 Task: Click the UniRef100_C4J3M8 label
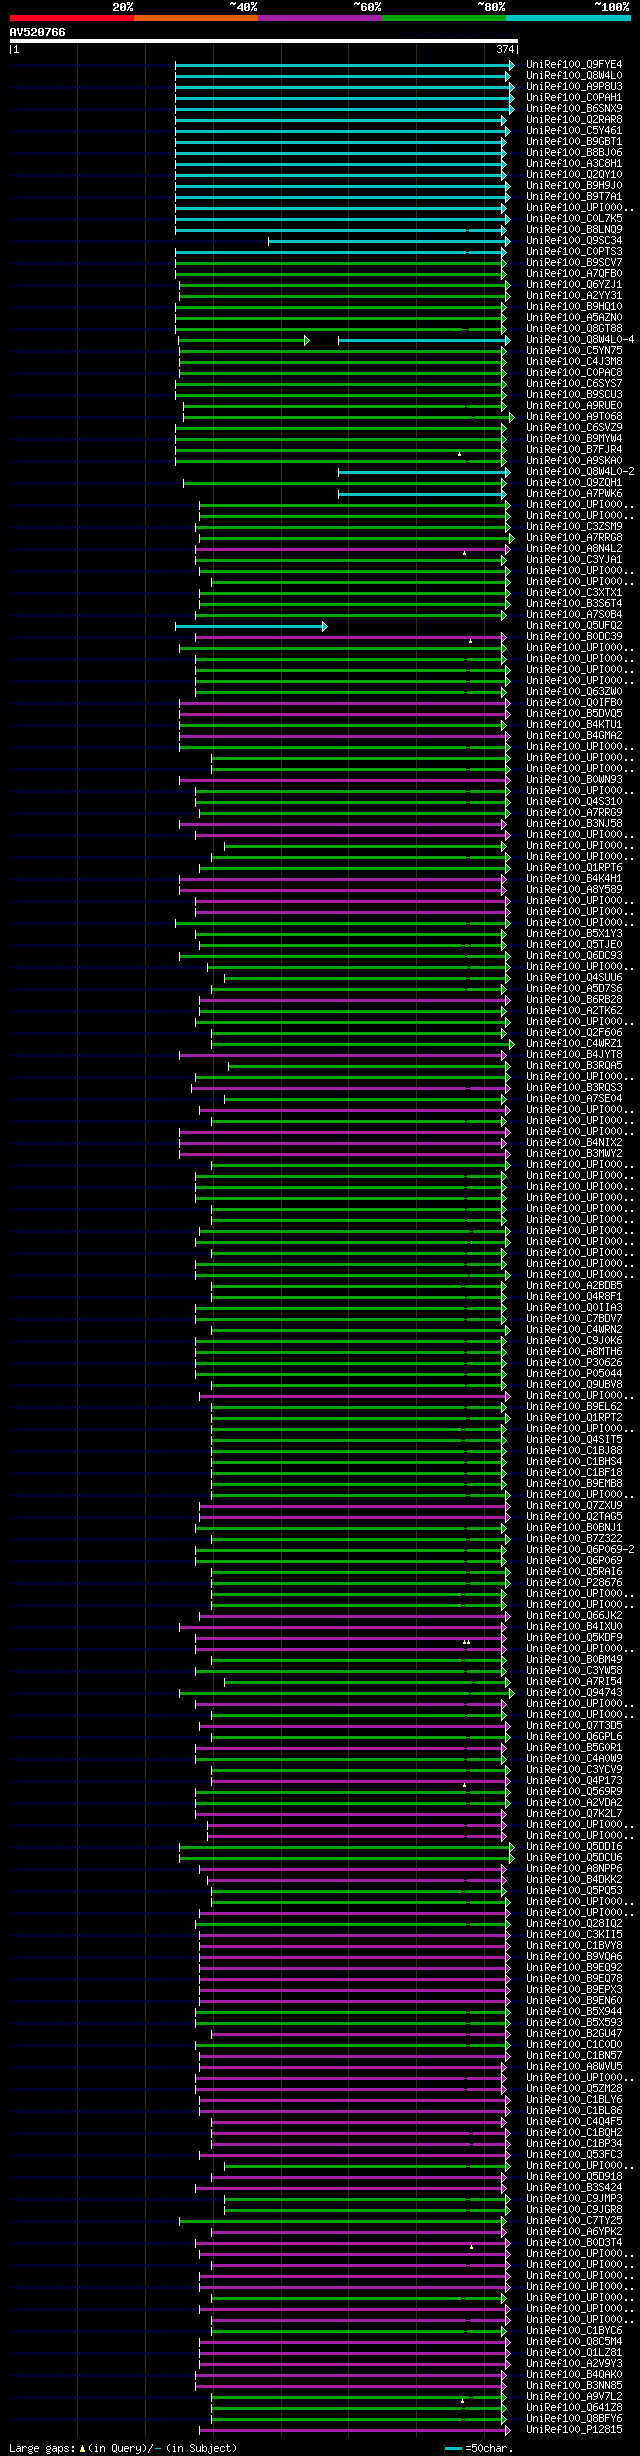(x=574, y=362)
